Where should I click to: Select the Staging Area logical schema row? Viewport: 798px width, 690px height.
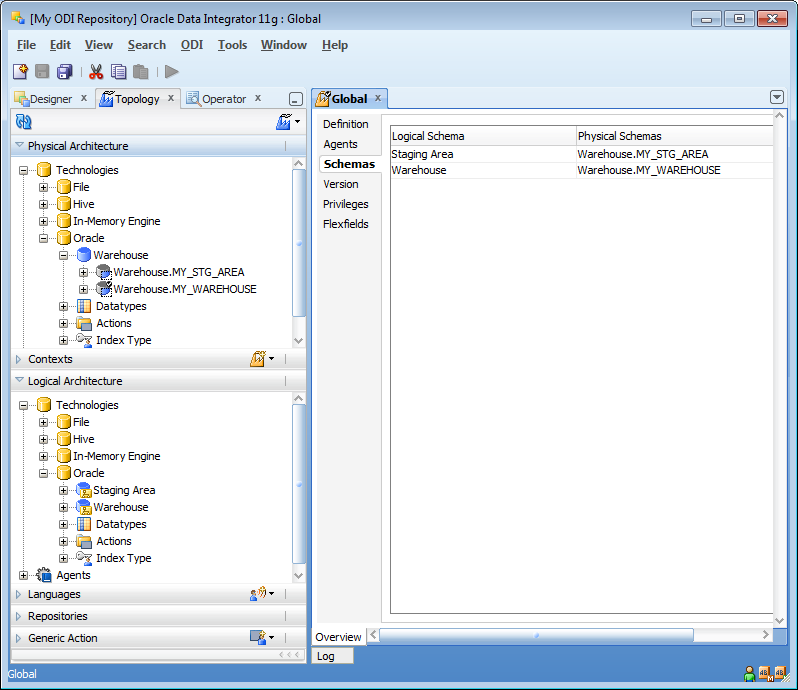click(x=422, y=154)
